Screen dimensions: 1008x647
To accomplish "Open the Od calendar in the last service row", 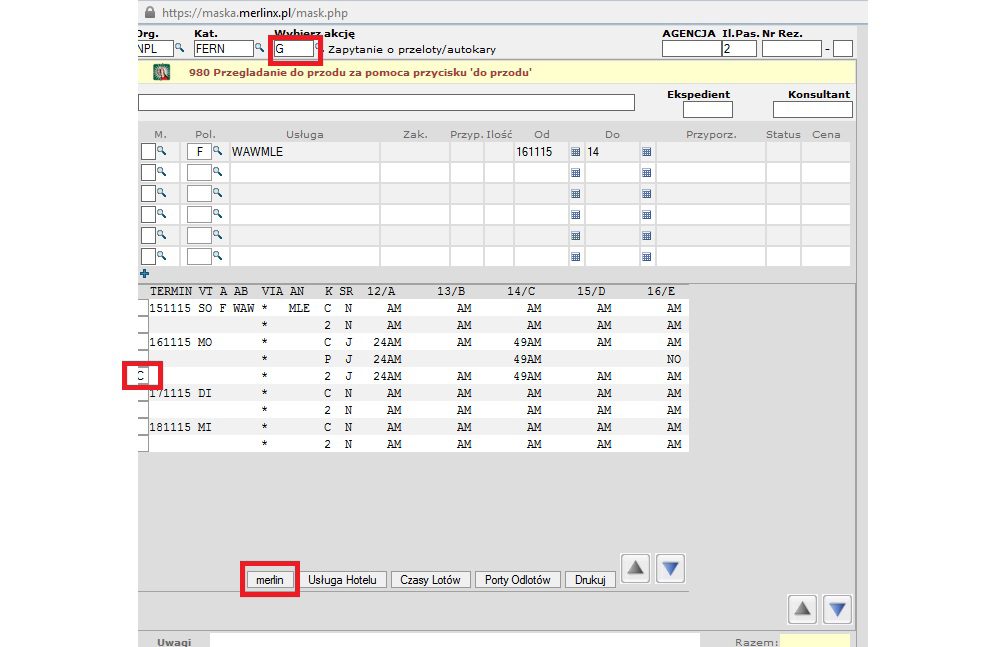I will tap(575, 257).
